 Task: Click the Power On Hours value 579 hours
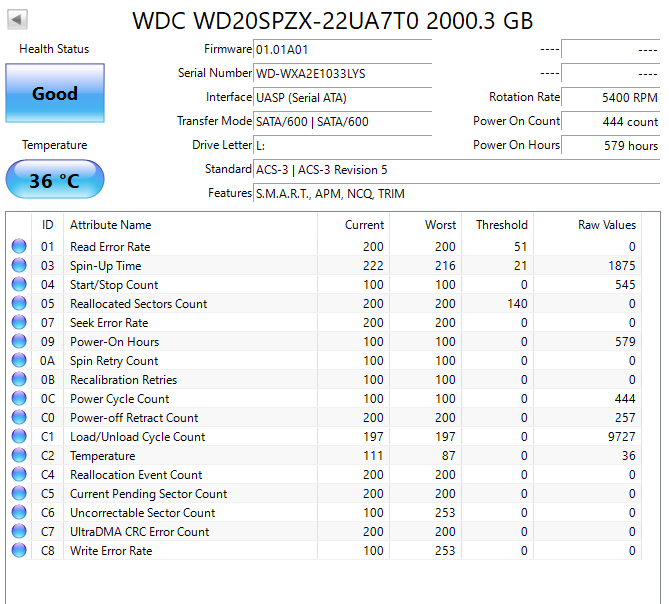click(x=611, y=145)
